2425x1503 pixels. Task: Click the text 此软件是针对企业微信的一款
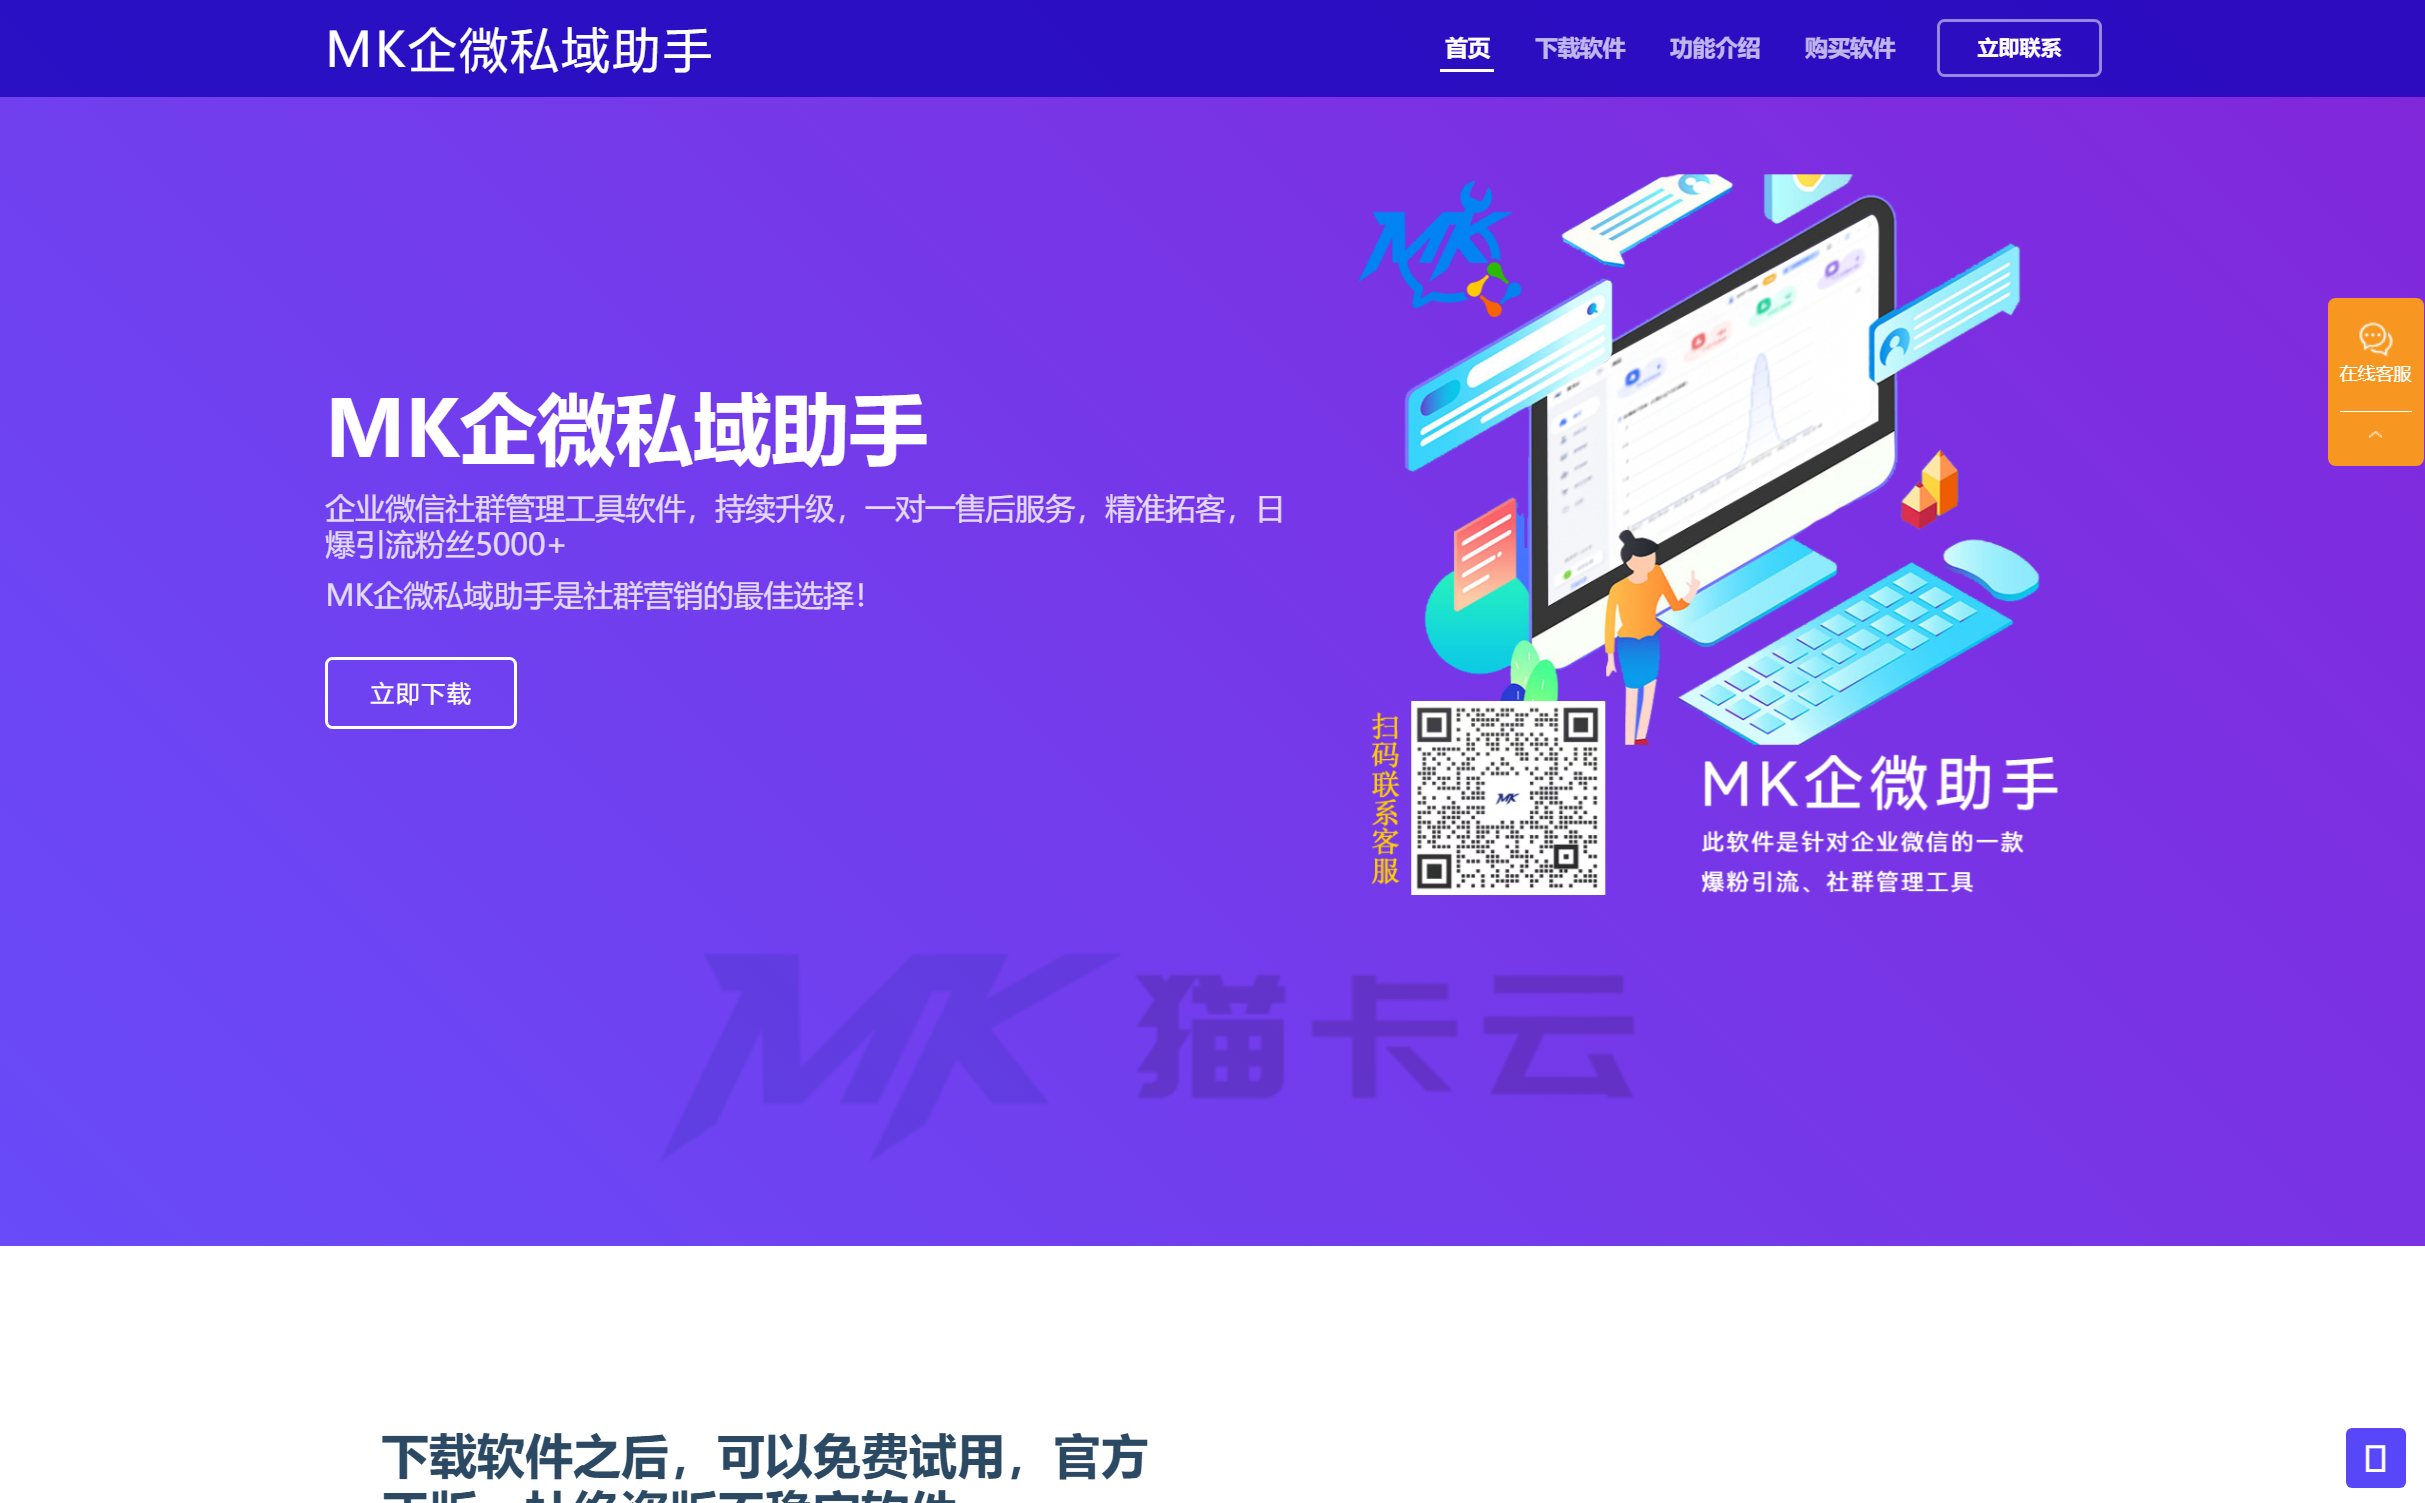click(1862, 842)
